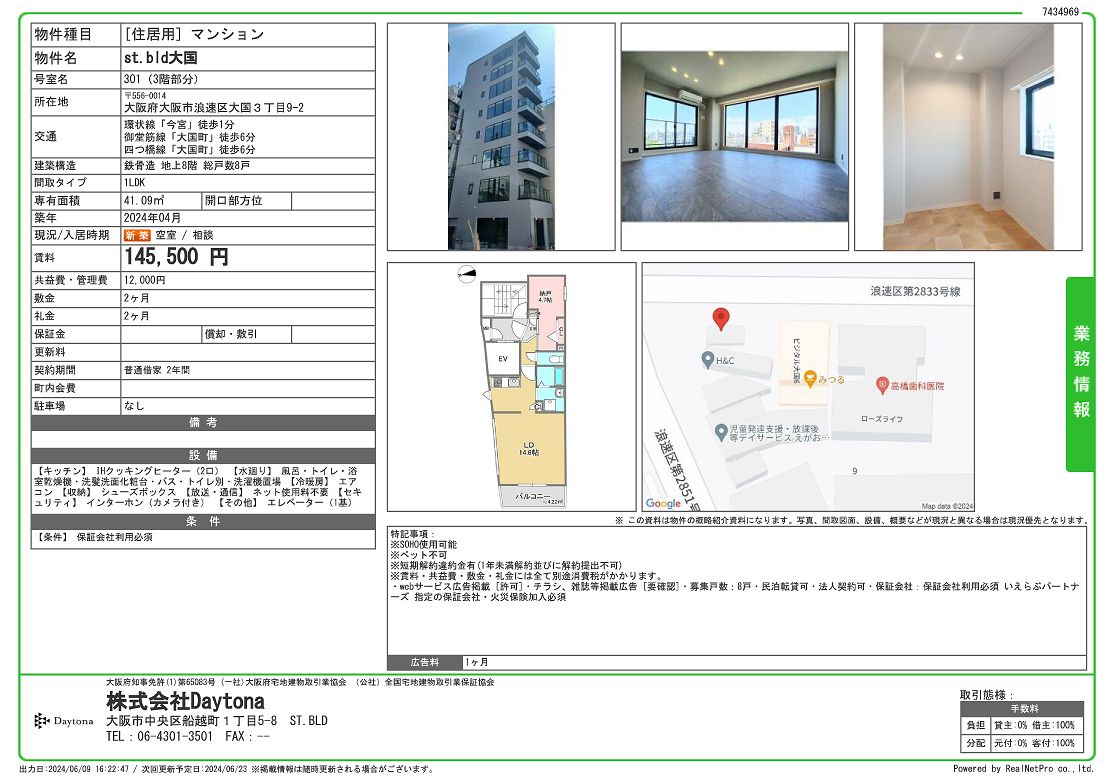Screen dimensions: 1120x782
Task: Select the 広告料 value 1ヶ月
Action: pos(476,663)
